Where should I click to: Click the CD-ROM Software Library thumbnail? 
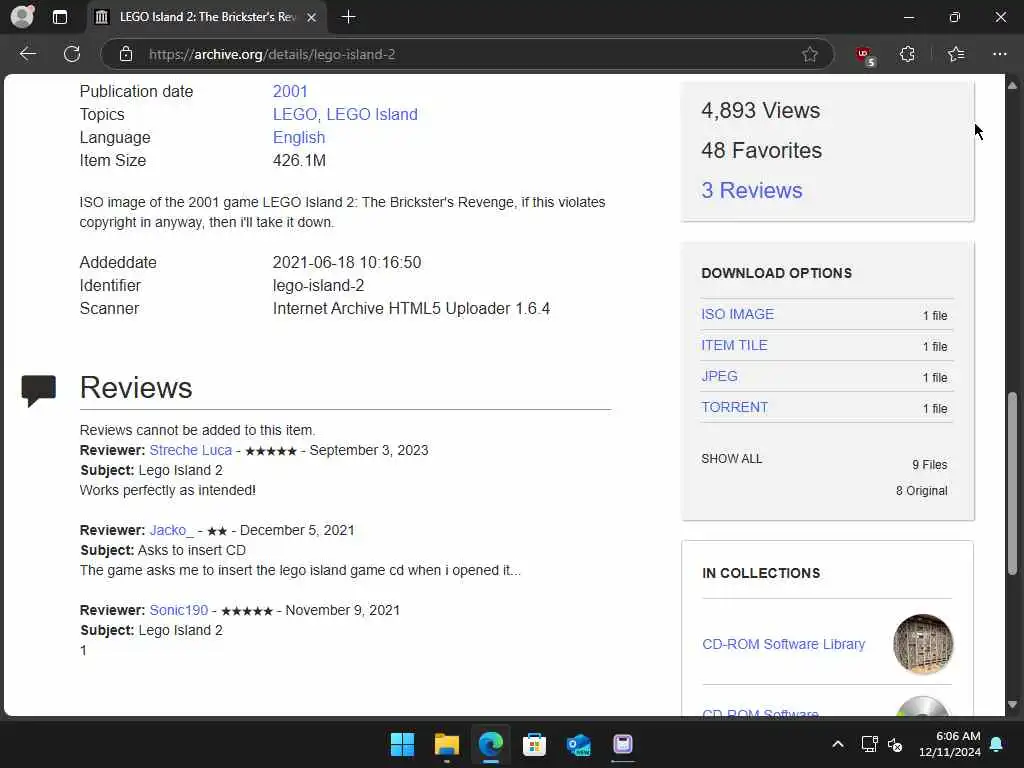(923, 644)
